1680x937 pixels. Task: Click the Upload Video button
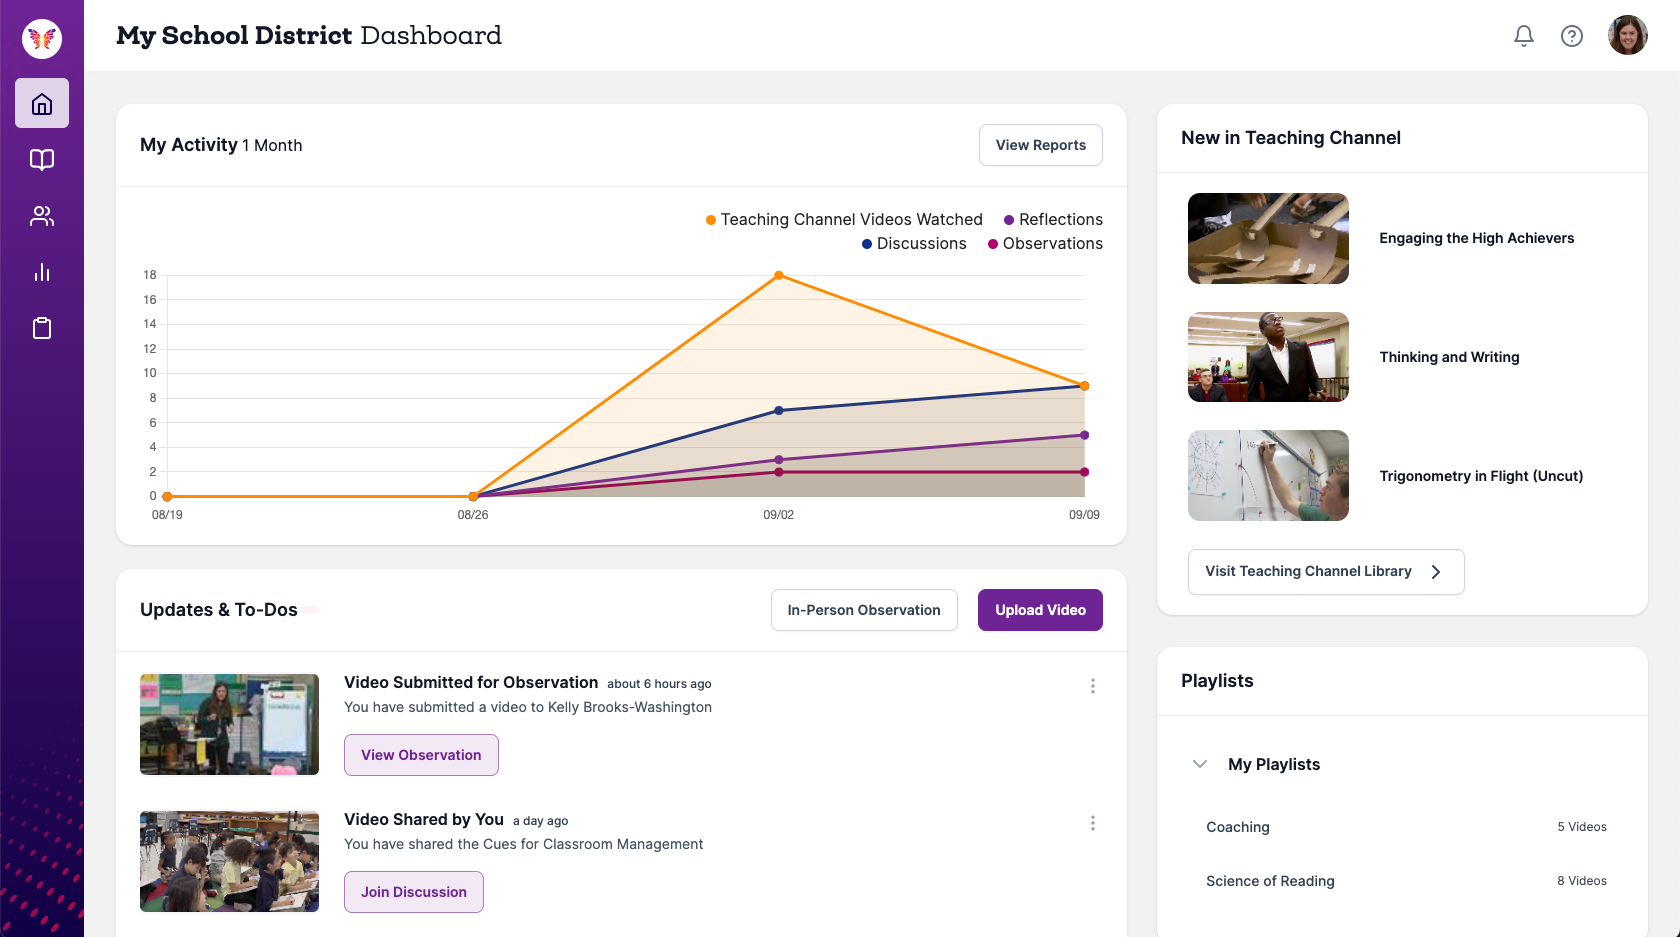click(1039, 610)
